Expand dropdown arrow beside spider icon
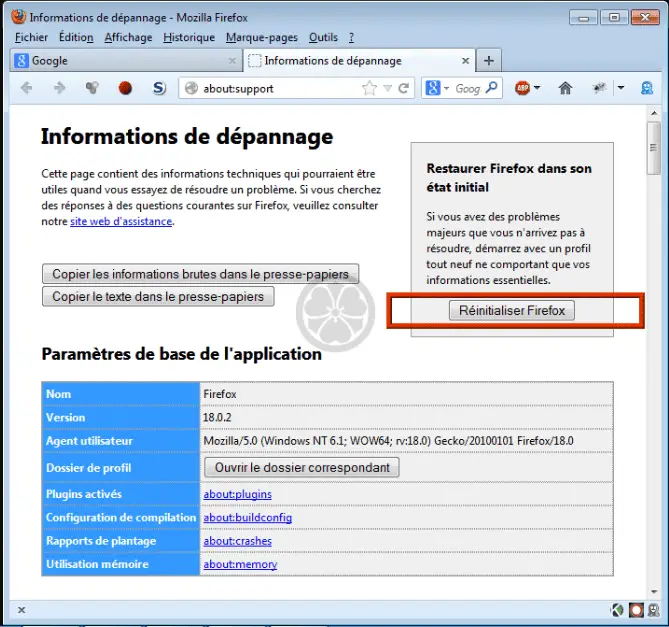The image size is (669, 627). click(621, 88)
